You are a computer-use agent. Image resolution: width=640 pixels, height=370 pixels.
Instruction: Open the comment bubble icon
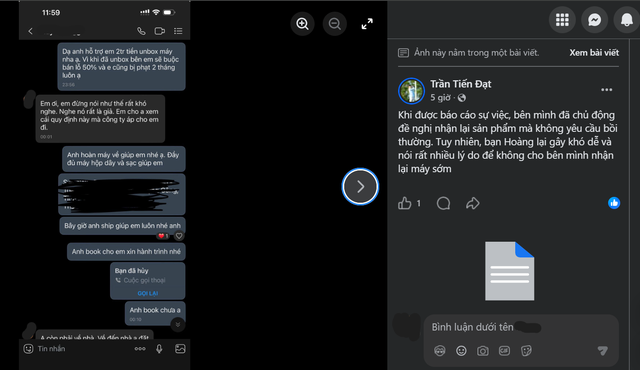(443, 203)
